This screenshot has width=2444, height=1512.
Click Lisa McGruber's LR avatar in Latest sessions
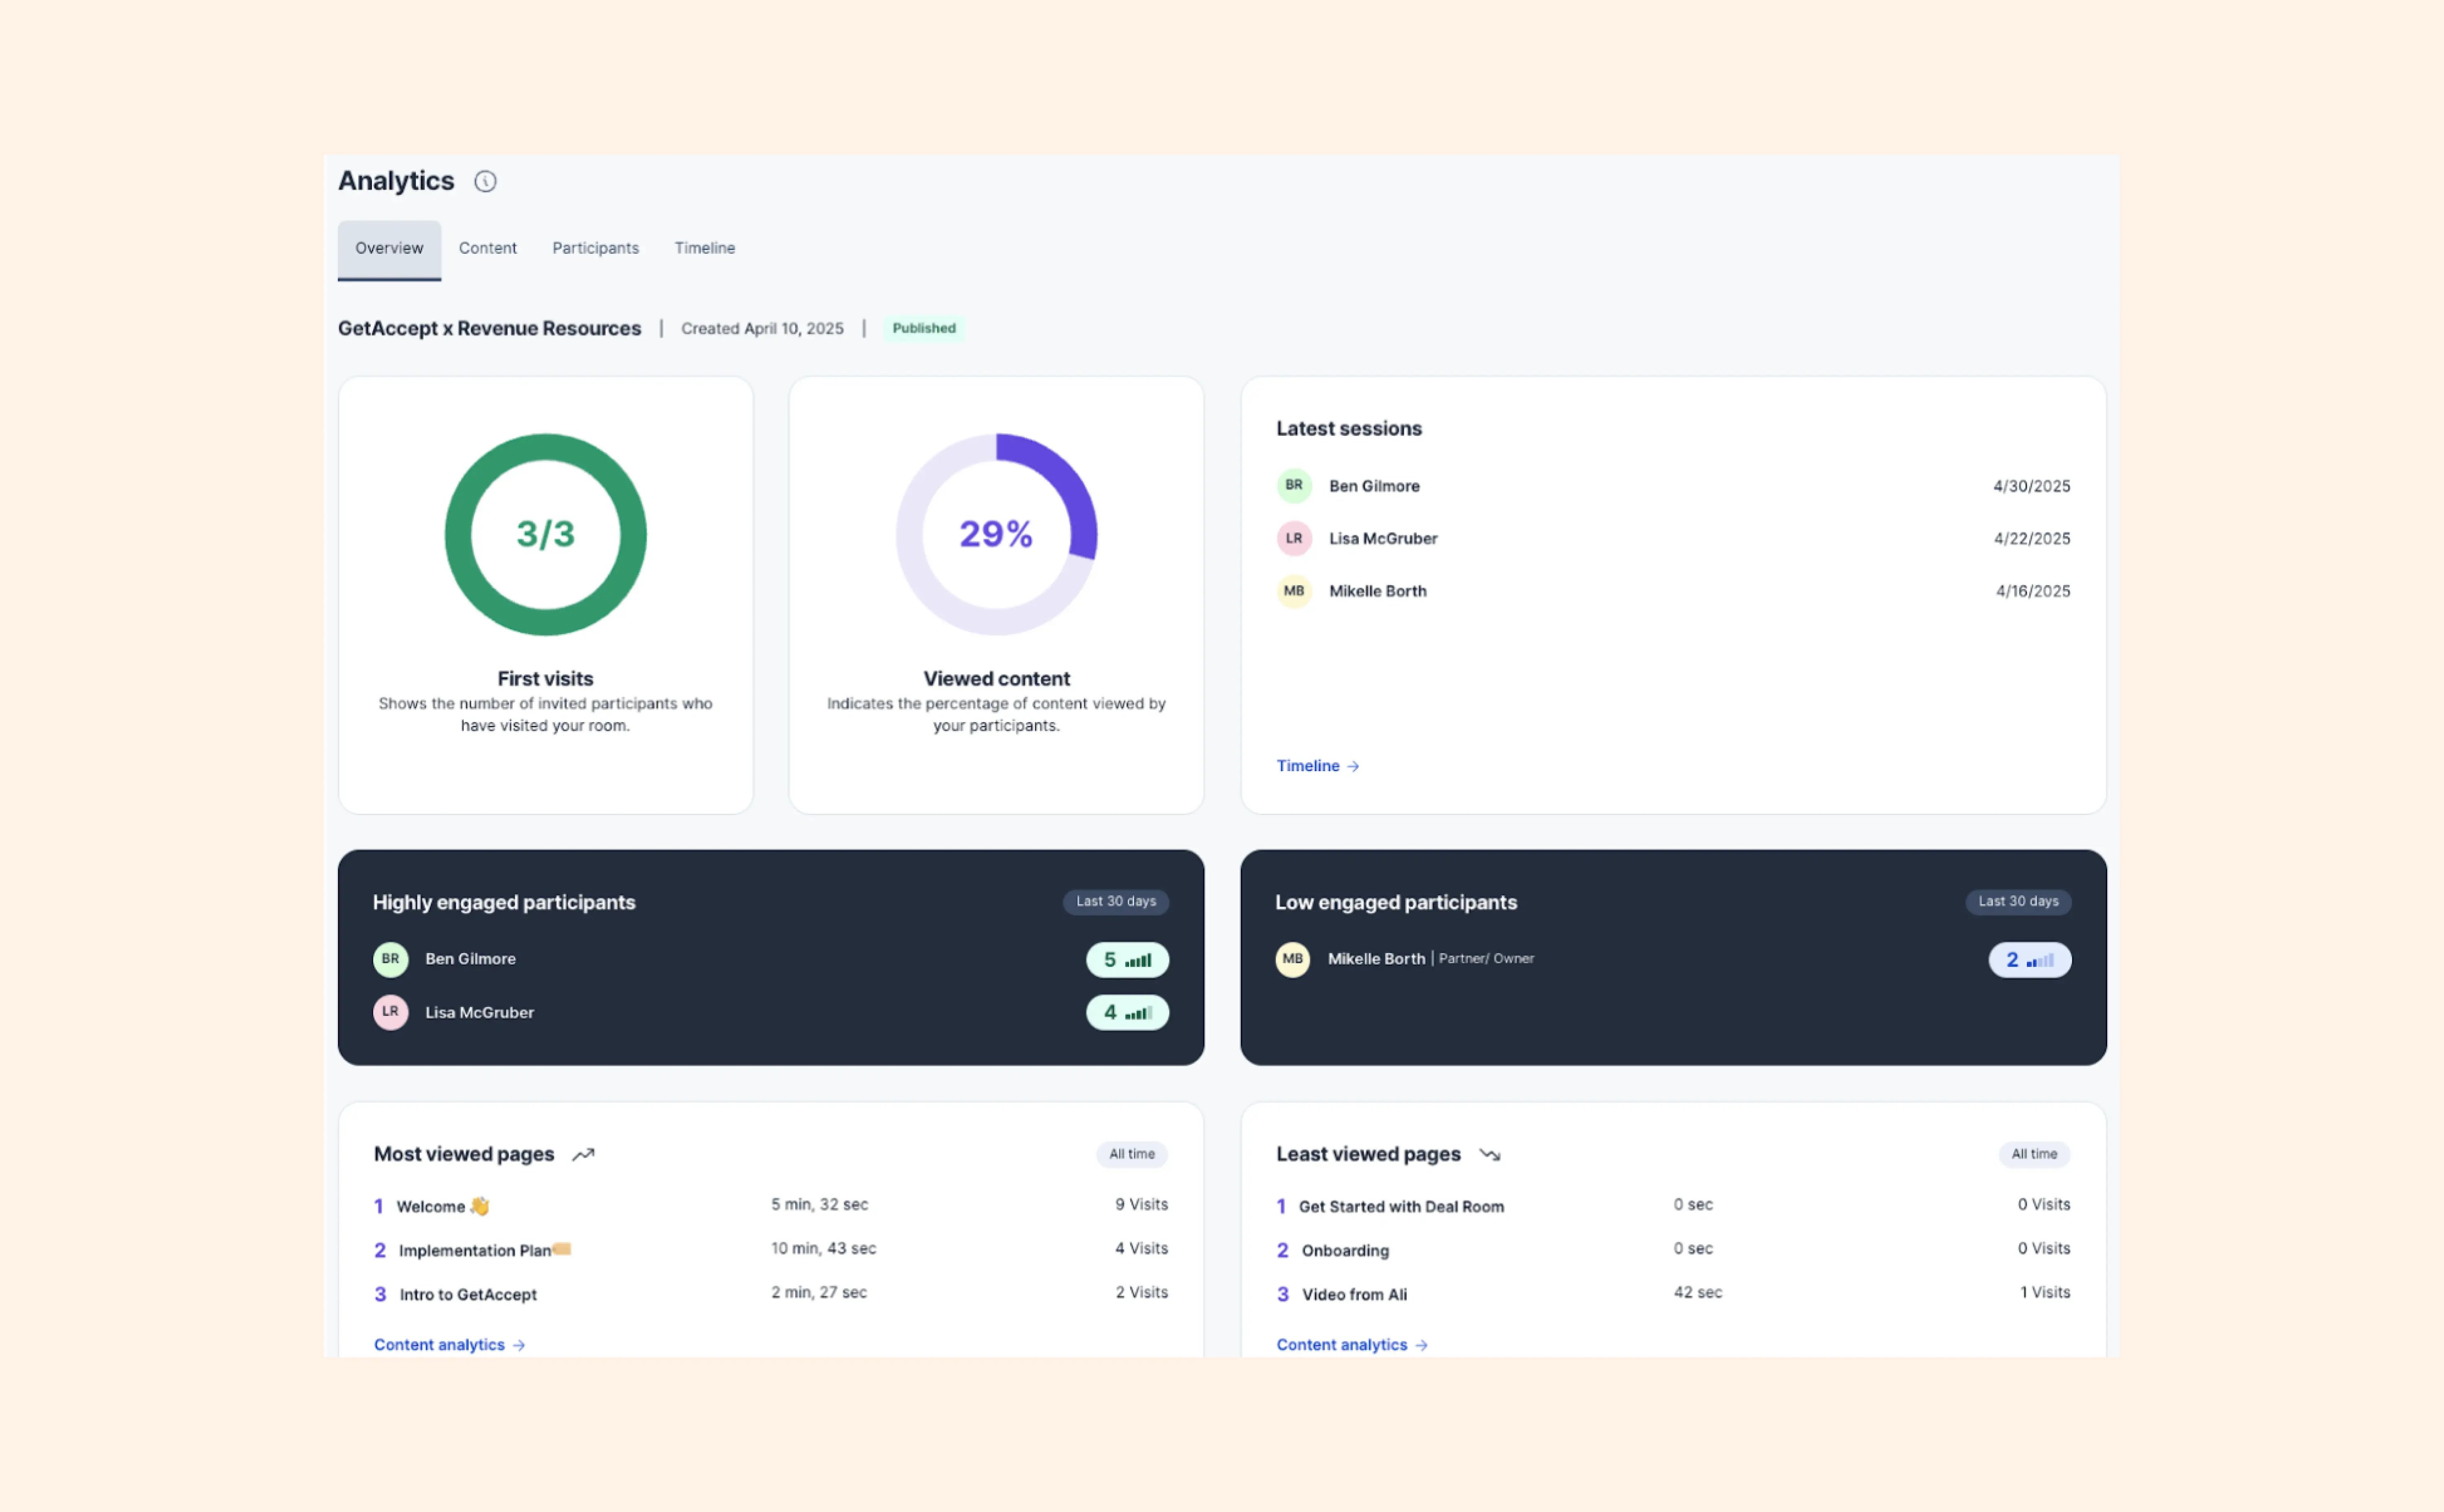pyautogui.click(x=1294, y=538)
